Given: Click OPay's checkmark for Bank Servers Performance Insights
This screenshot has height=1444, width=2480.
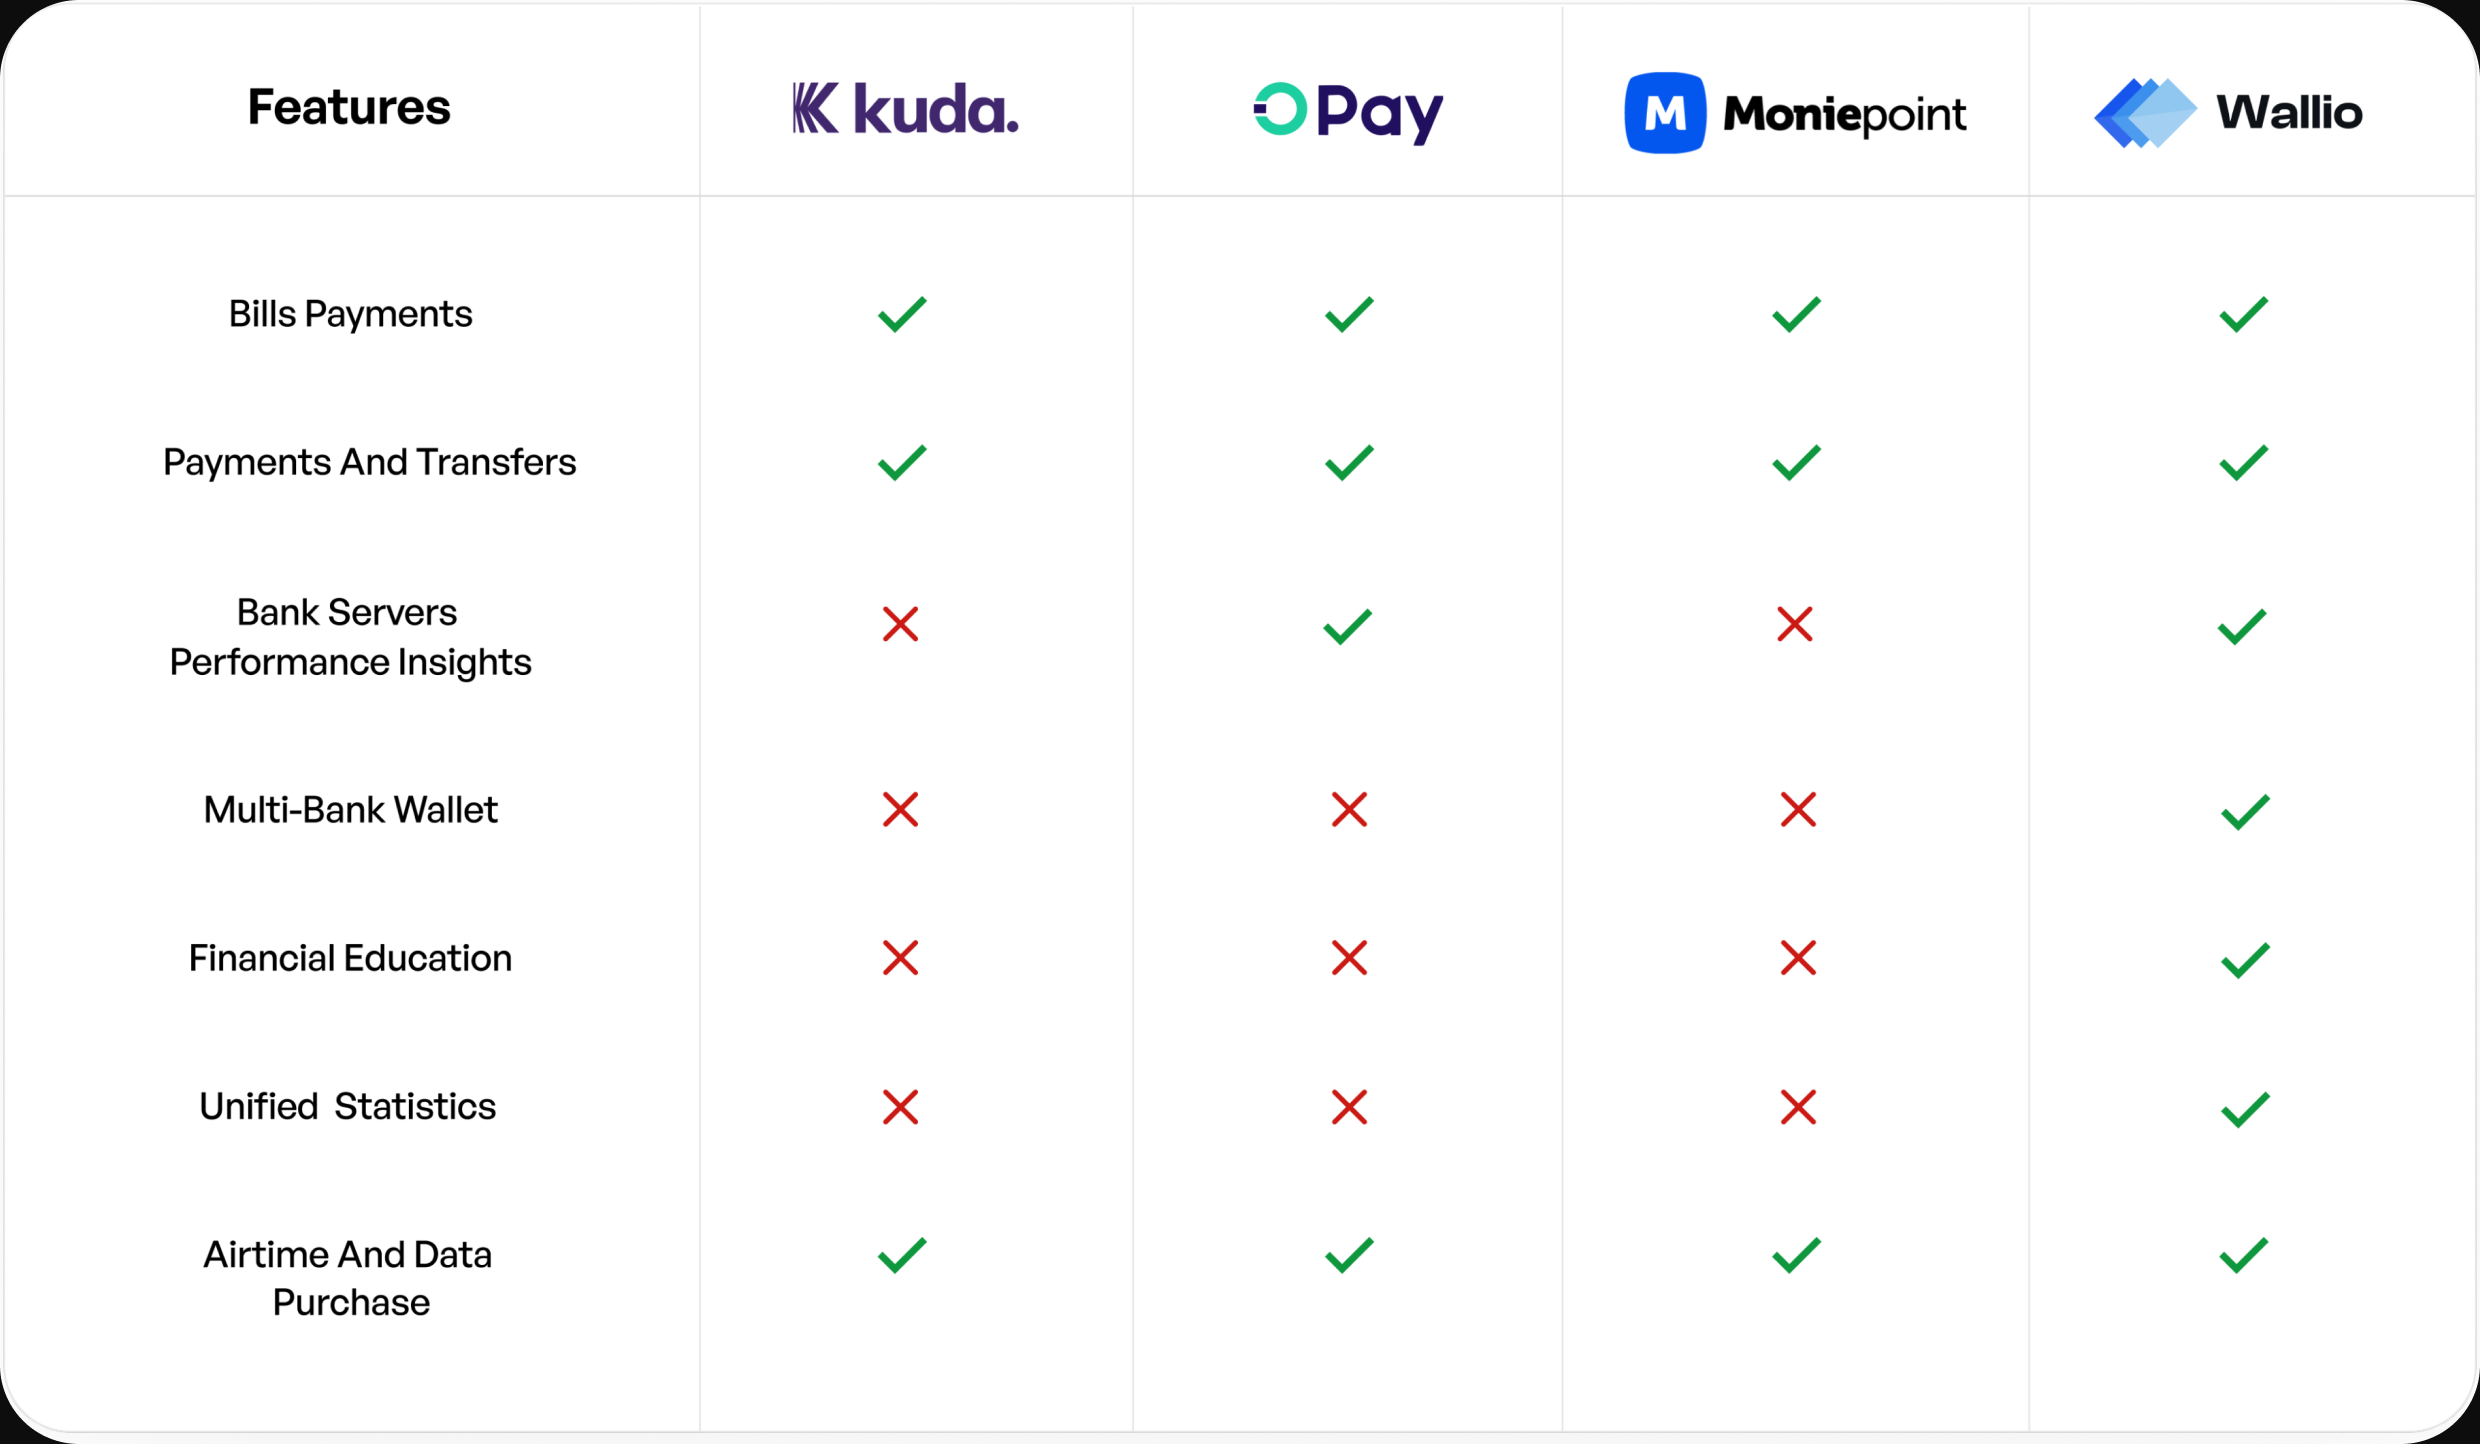Looking at the screenshot, I should 1347,626.
